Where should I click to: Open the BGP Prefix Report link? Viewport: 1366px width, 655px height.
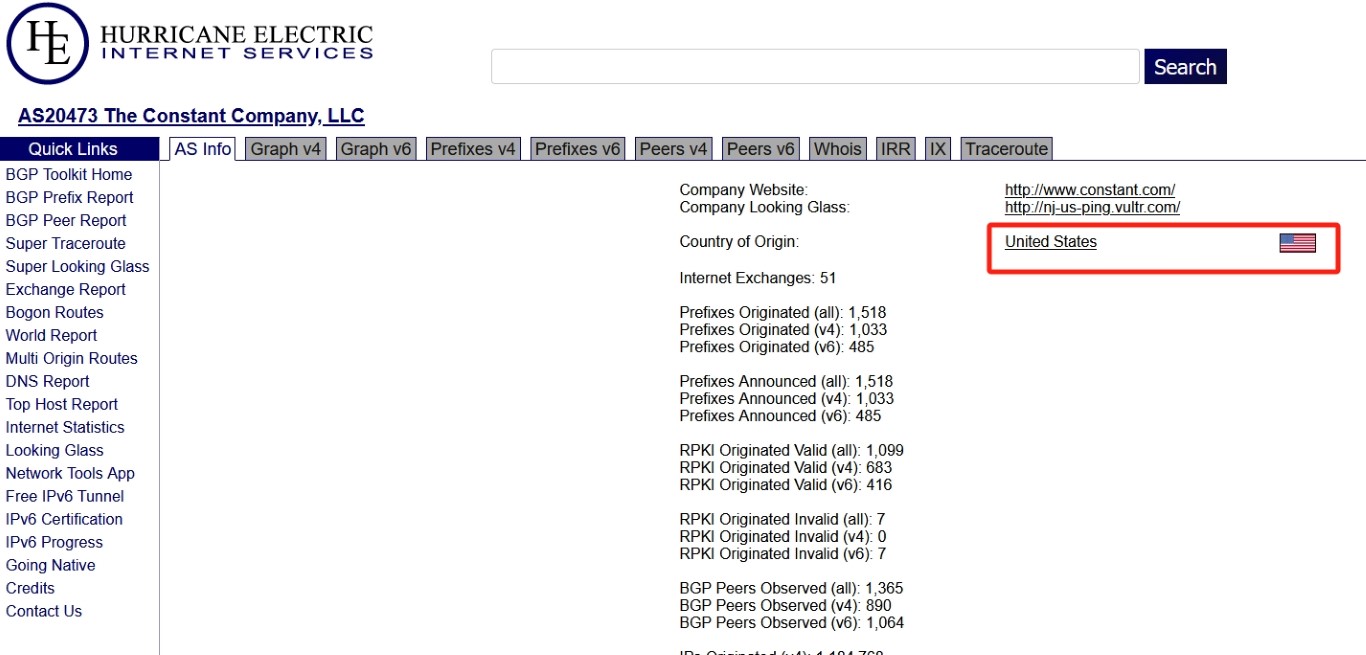70,197
